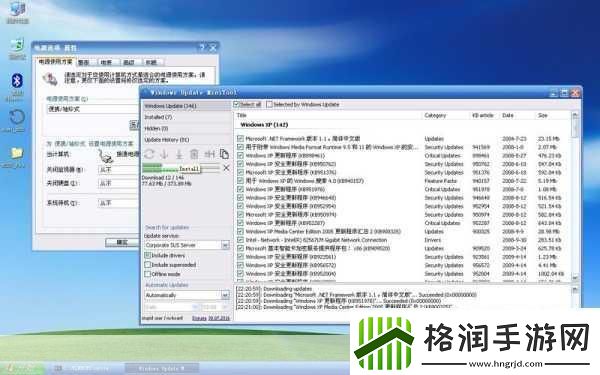Select the desktop icon above Bluetooth

coord(17,45)
